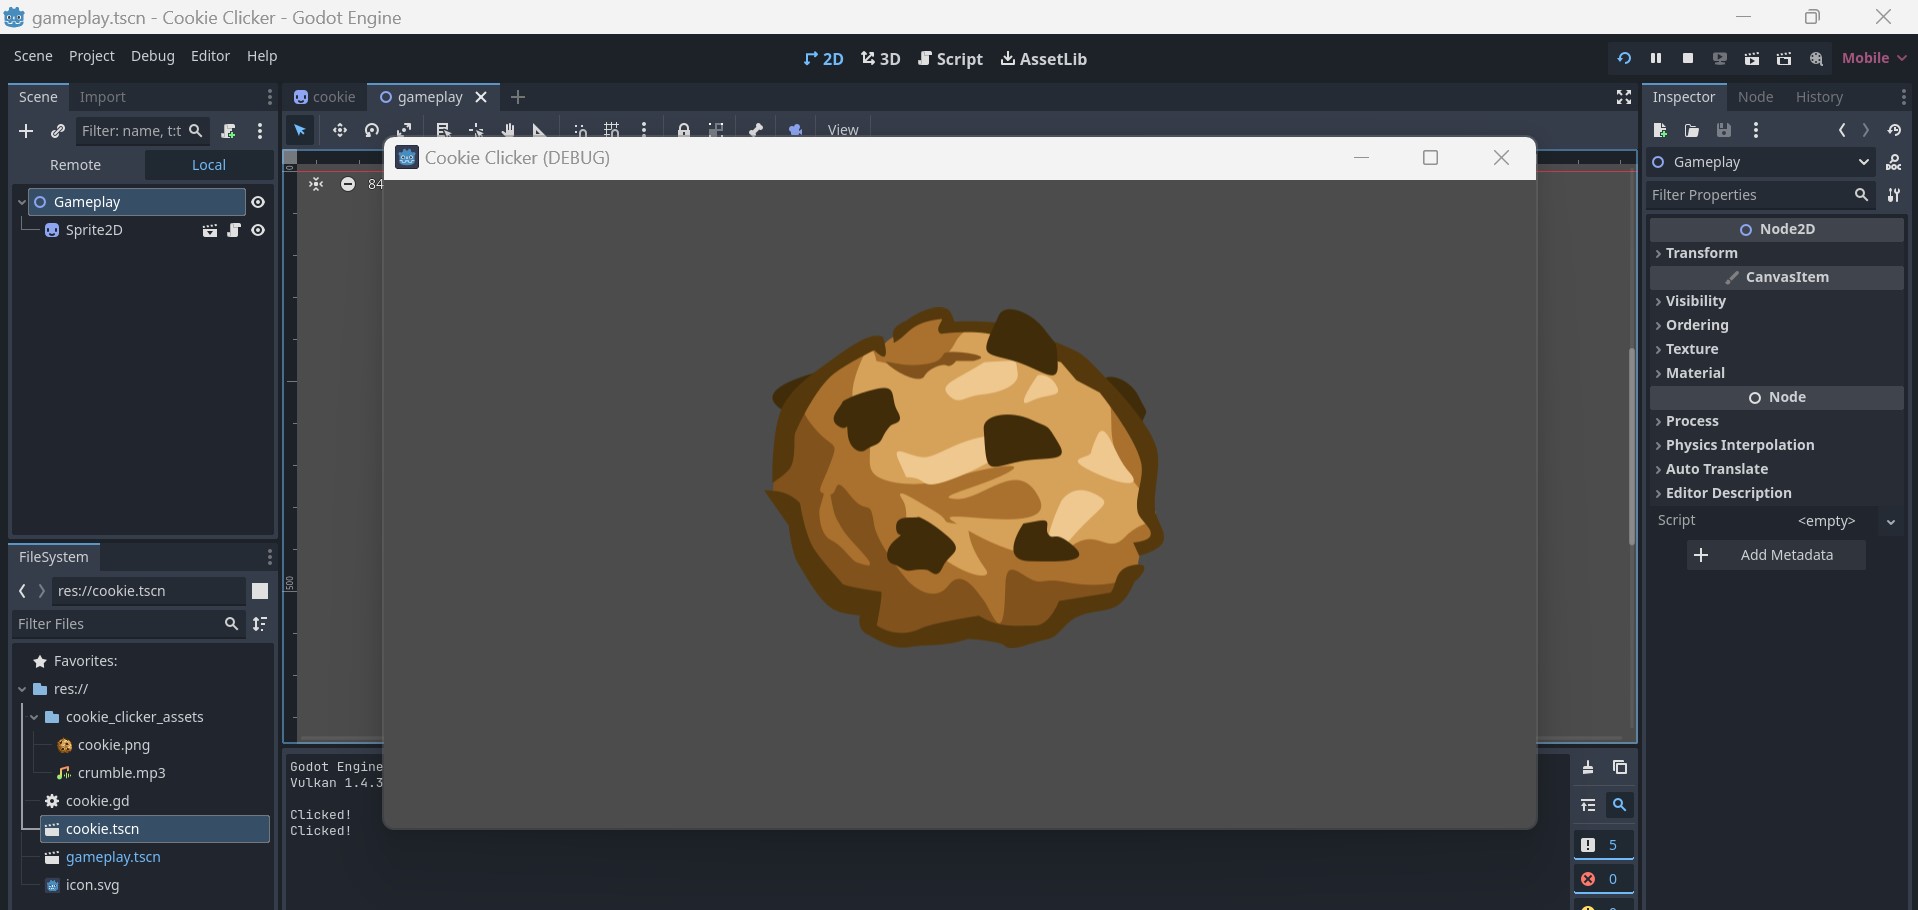
Task: Open Inspector extra resource options menu
Action: tap(1756, 131)
